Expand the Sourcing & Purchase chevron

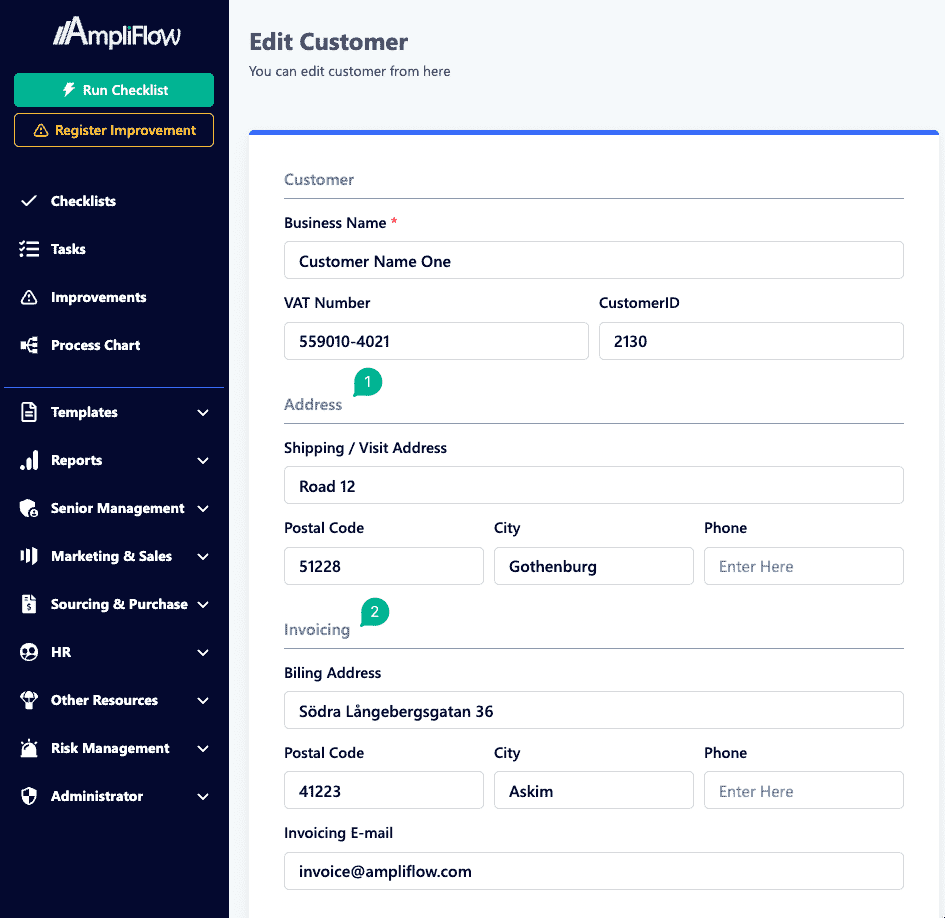(203, 605)
